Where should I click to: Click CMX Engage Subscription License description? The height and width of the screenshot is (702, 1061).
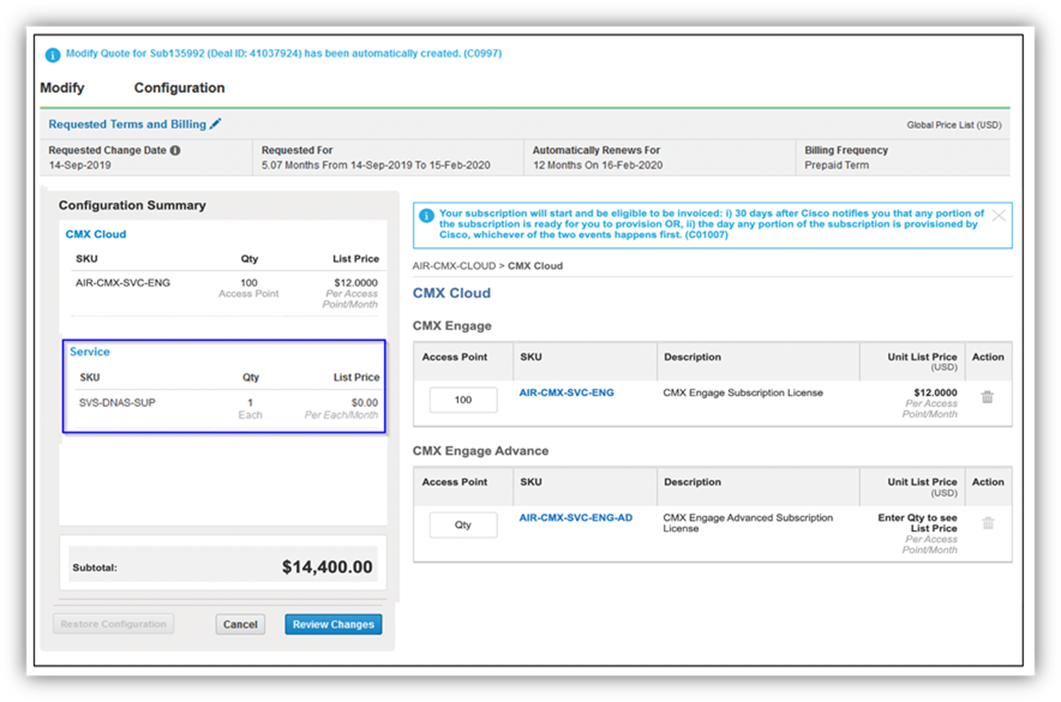click(743, 393)
